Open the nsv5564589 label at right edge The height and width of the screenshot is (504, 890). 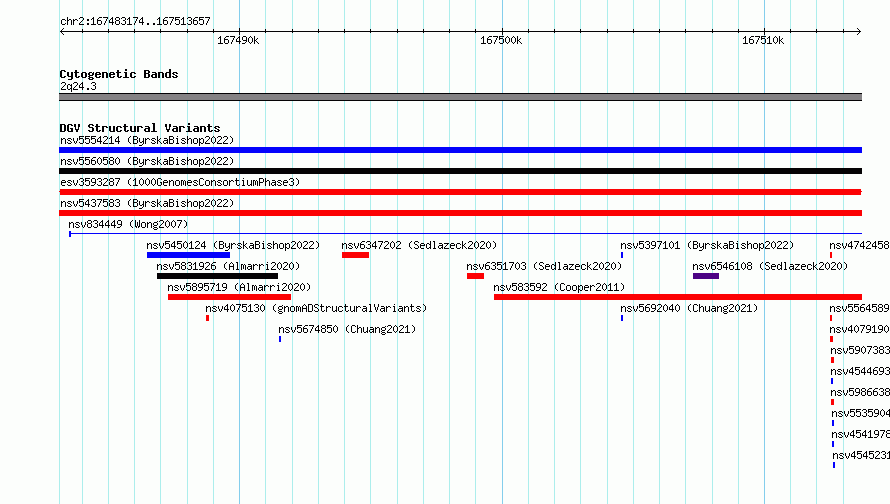tap(859, 308)
